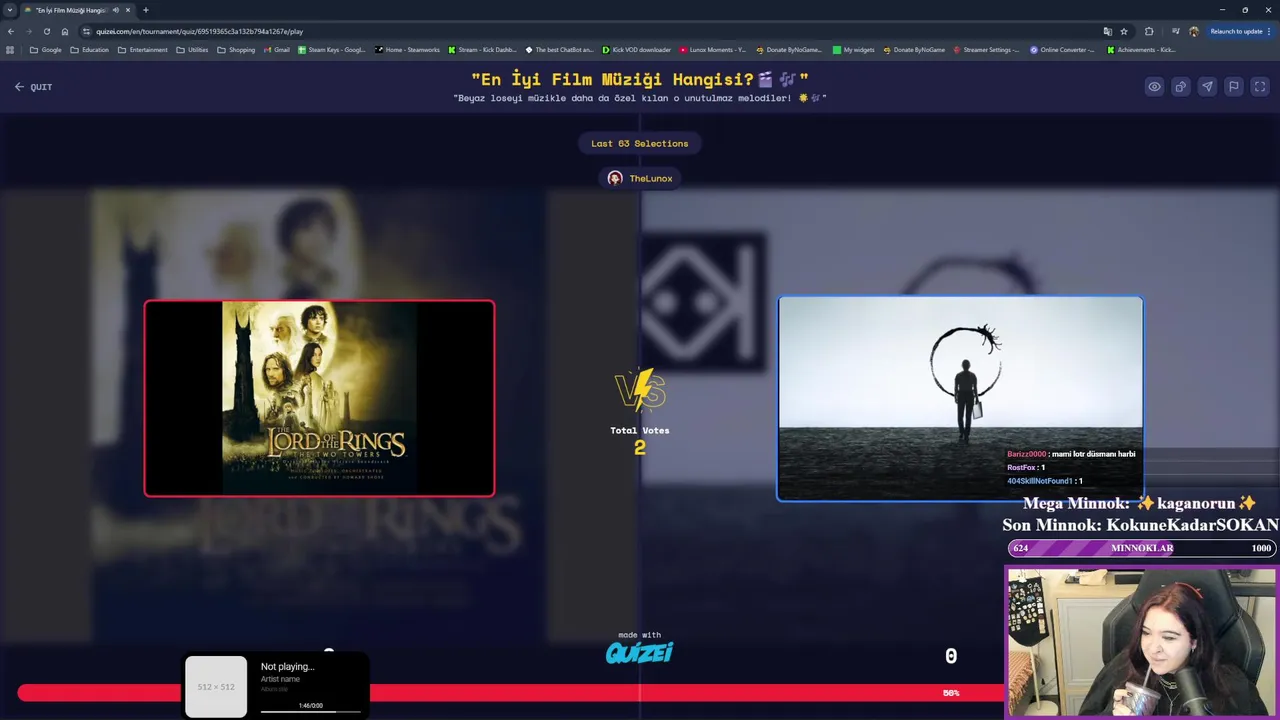The height and width of the screenshot is (720, 1280).
Task: Bookmark this page with star icon
Action: tap(1124, 31)
